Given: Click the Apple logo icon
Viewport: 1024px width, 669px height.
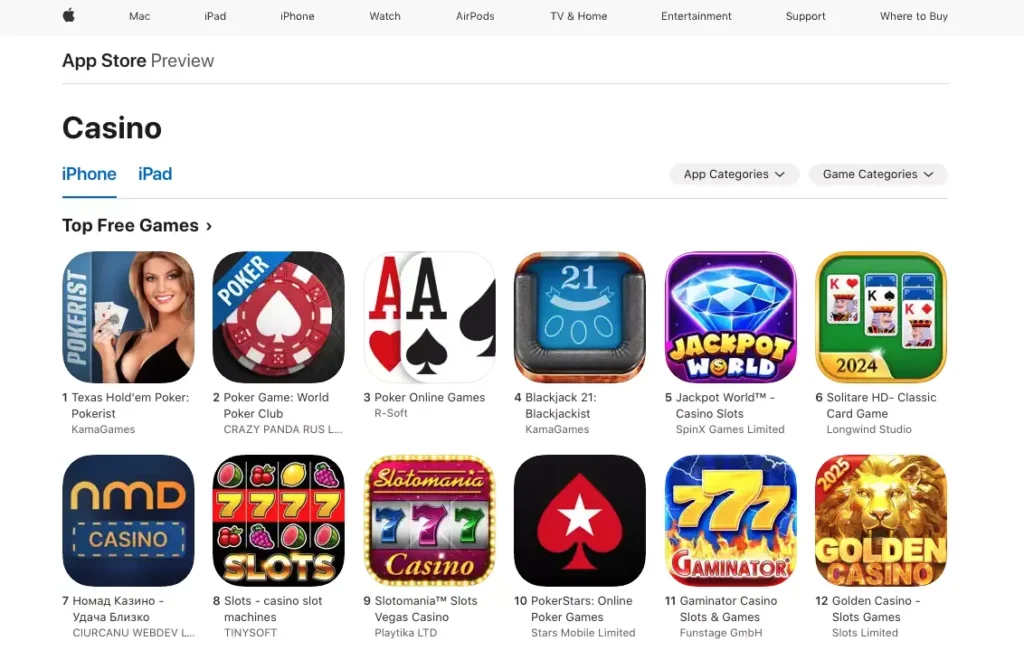Looking at the screenshot, I should (x=69, y=15).
